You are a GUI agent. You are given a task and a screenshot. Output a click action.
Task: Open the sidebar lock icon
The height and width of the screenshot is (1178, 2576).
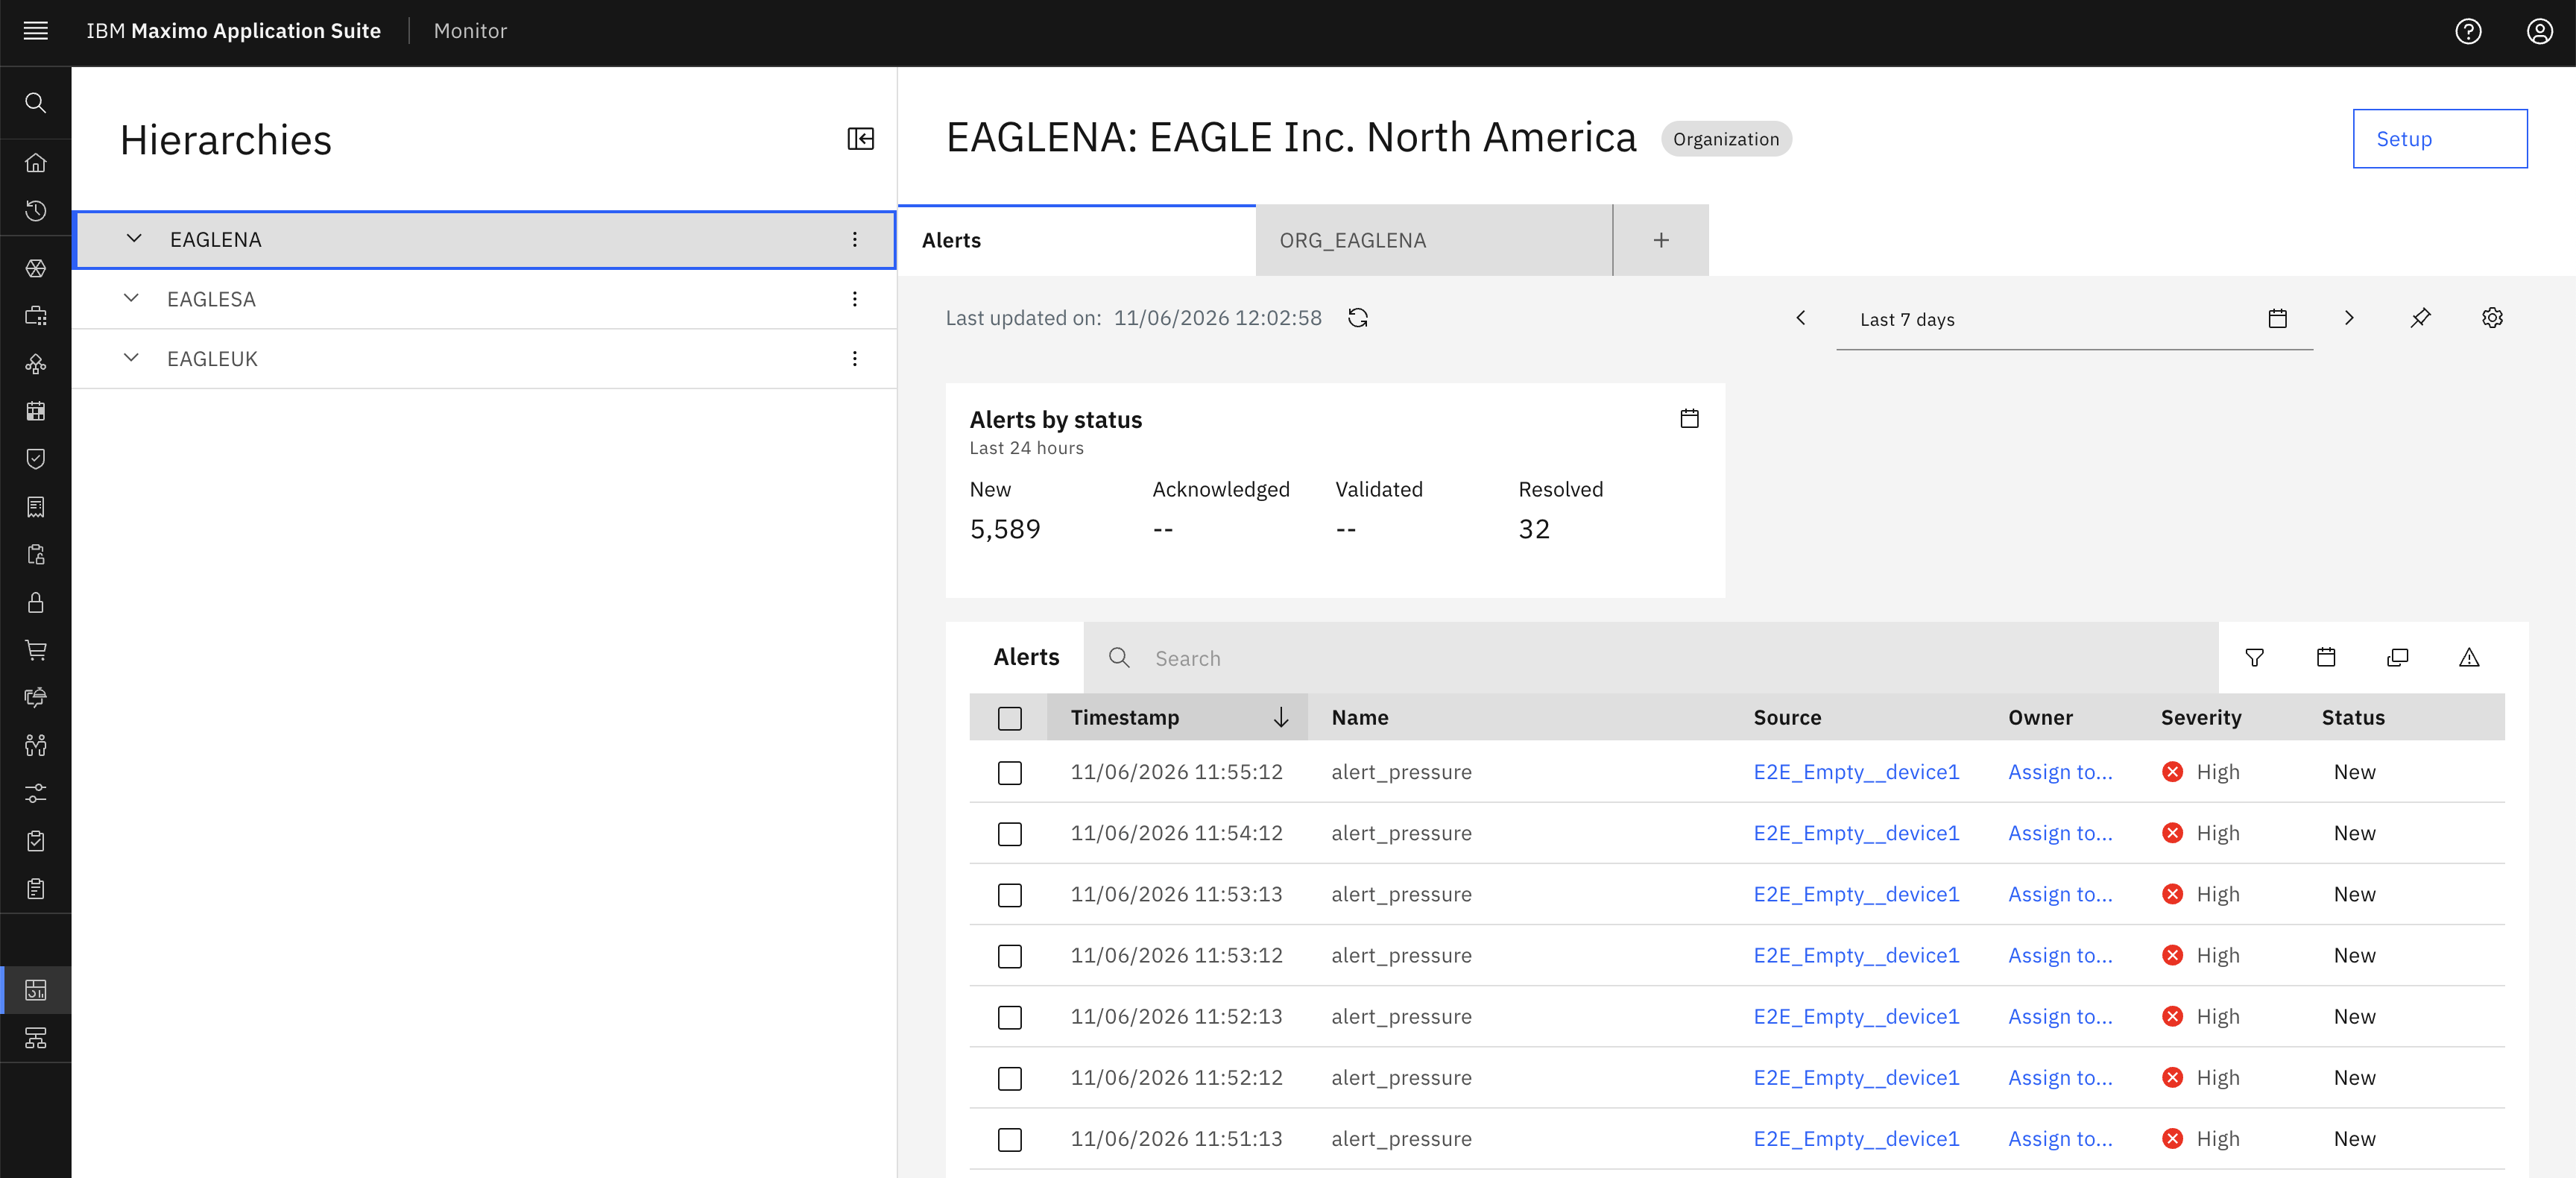click(36, 603)
